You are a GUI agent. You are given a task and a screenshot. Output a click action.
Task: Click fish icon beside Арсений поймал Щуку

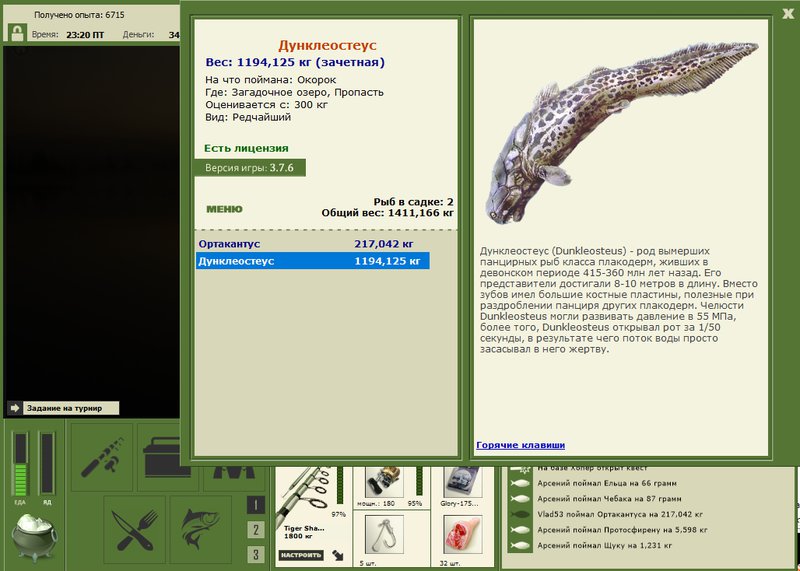click(520, 545)
